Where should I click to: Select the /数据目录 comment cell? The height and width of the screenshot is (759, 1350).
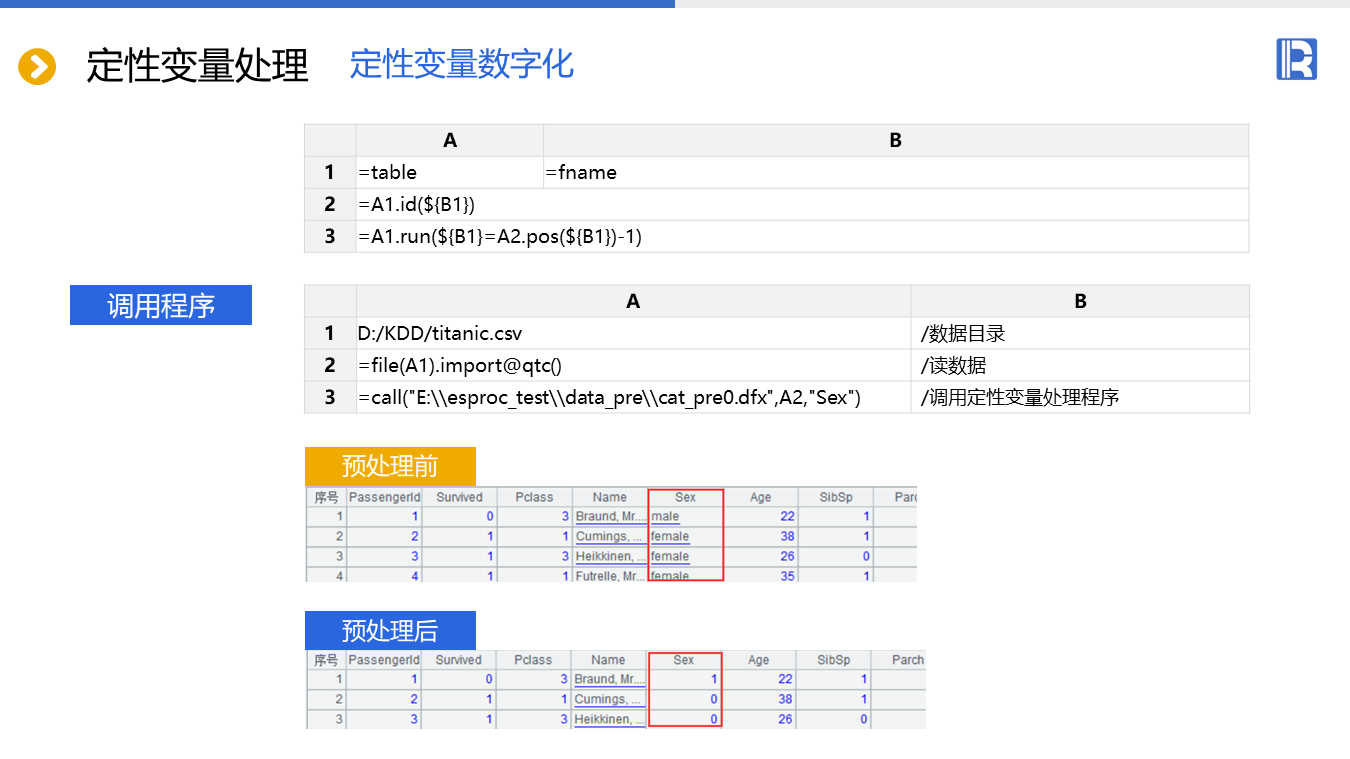[x=1080, y=333]
